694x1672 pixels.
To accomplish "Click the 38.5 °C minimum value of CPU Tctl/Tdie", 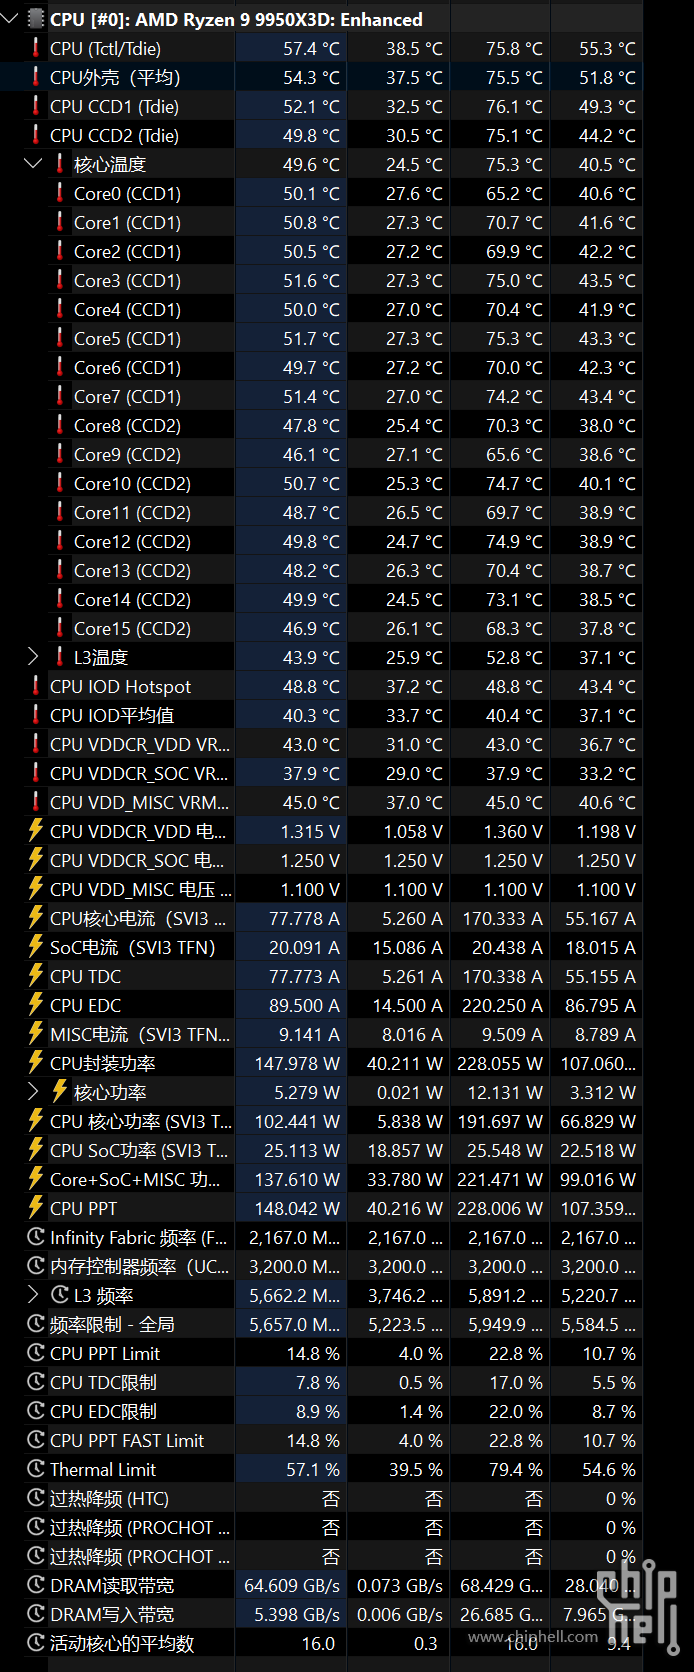I will 414,48.
